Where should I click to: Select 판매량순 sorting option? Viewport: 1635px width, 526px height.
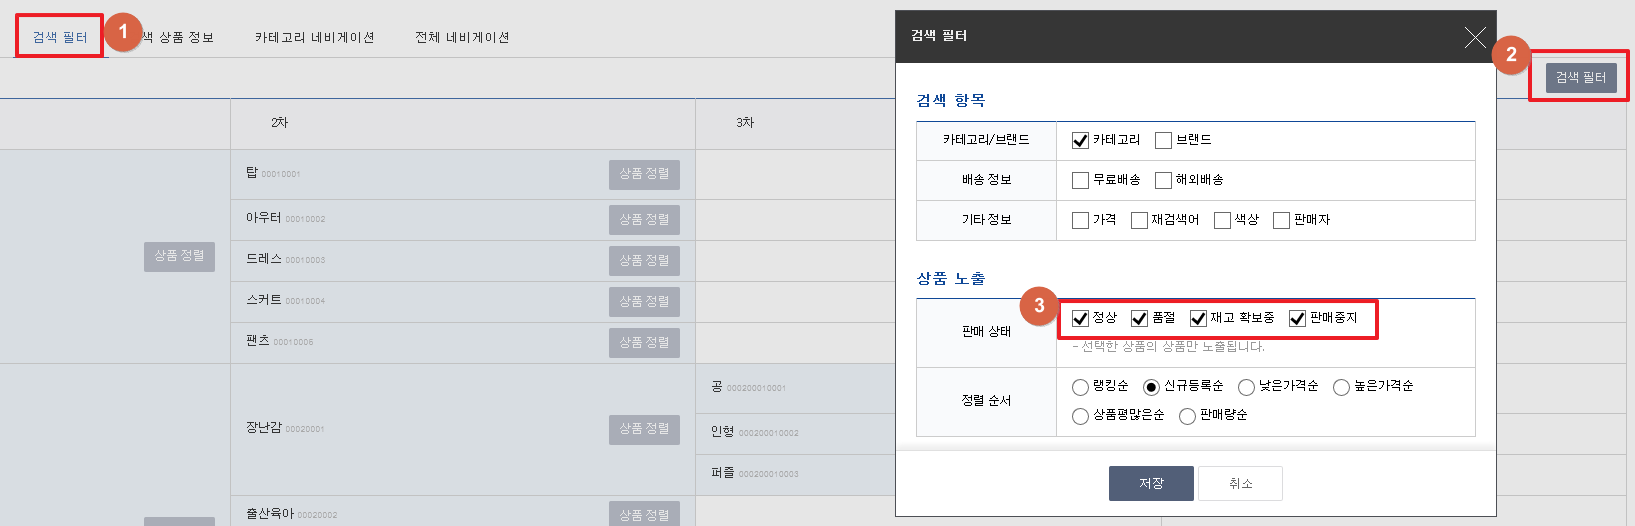coord(1187,416)
